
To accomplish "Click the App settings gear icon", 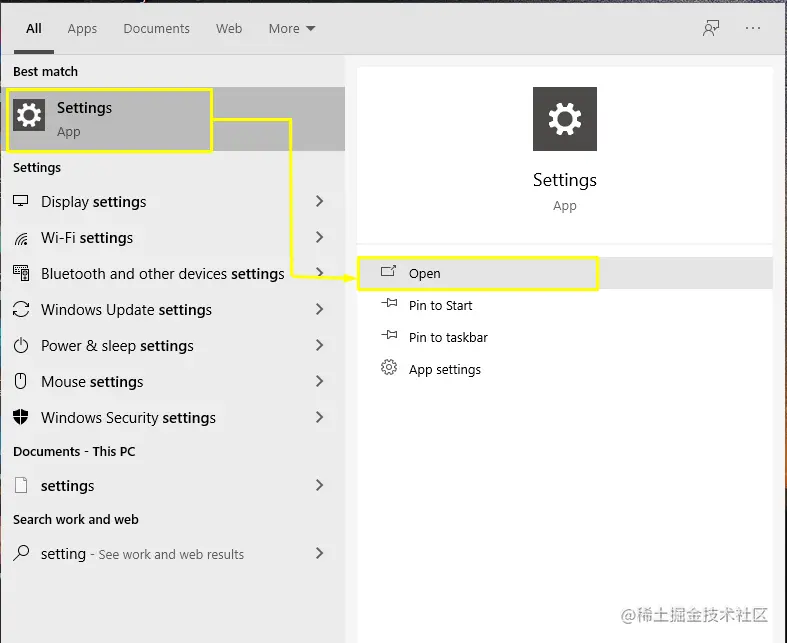I will click(x=388, y=367).
